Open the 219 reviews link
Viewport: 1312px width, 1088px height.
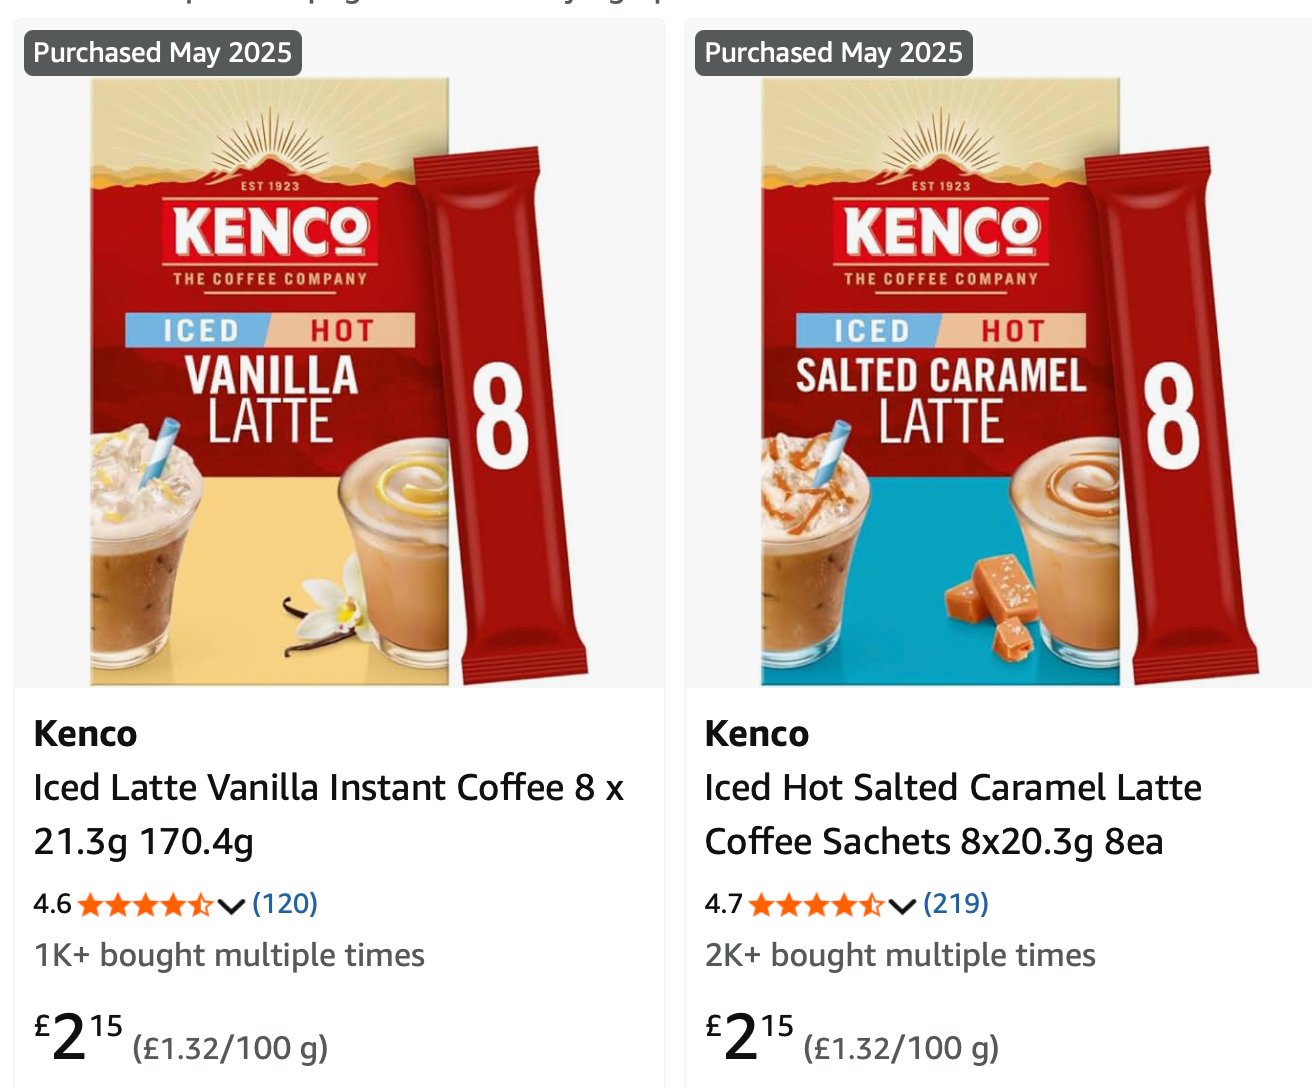[956, 904]
